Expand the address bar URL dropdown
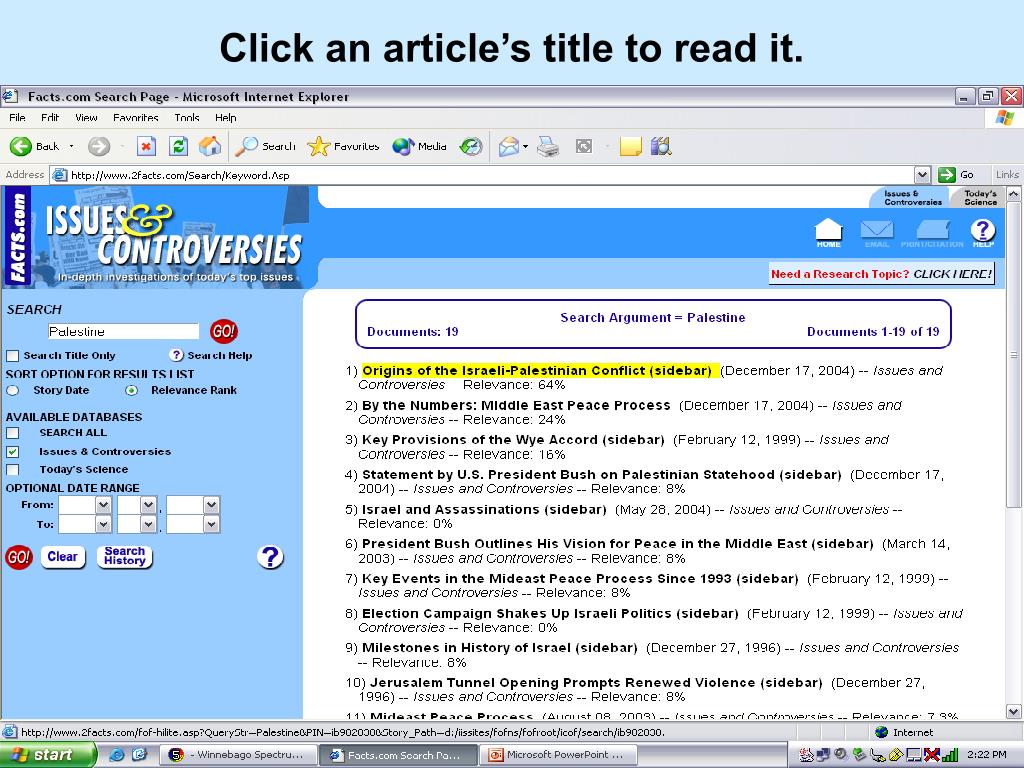The image size is (1024, 768). pyautogui.click(x=922, y=174)
